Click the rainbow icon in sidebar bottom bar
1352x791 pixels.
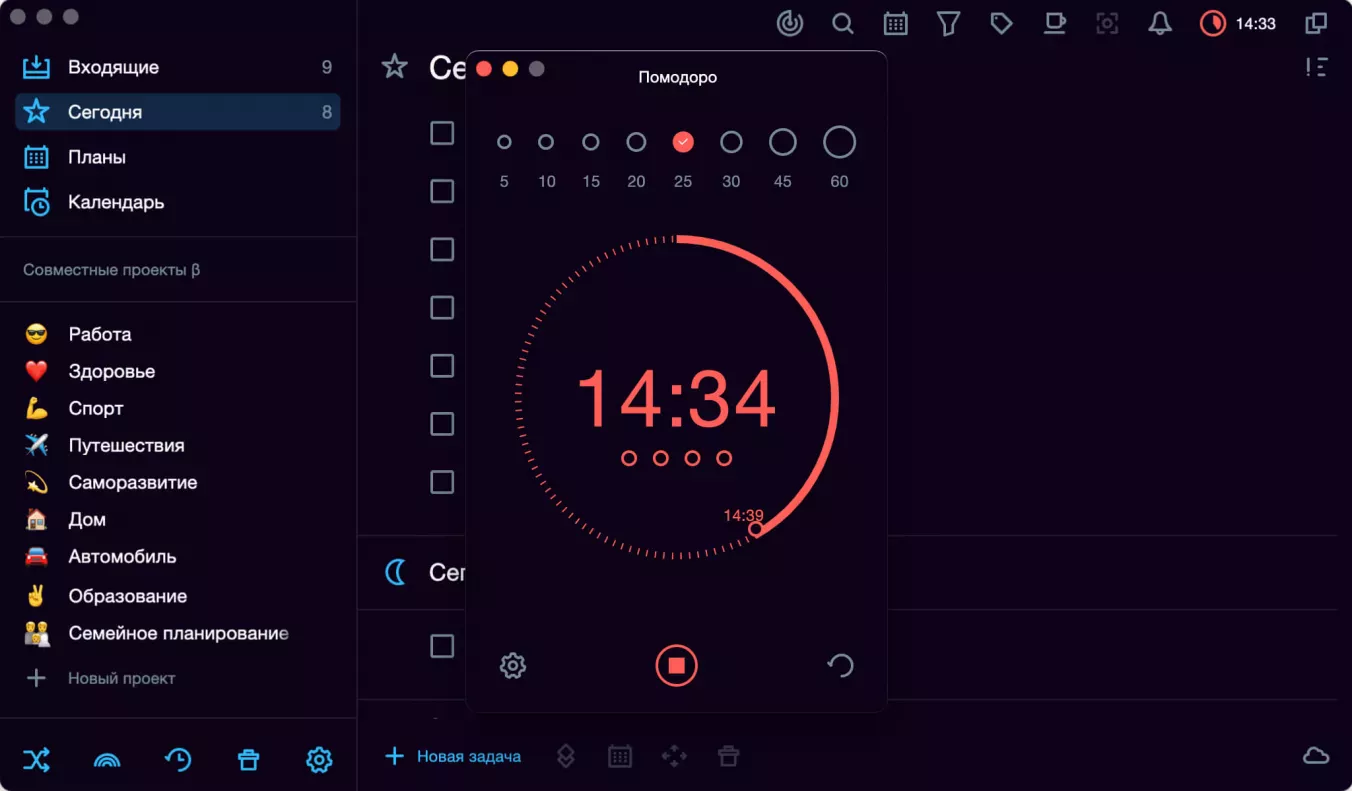pos(107,761)
